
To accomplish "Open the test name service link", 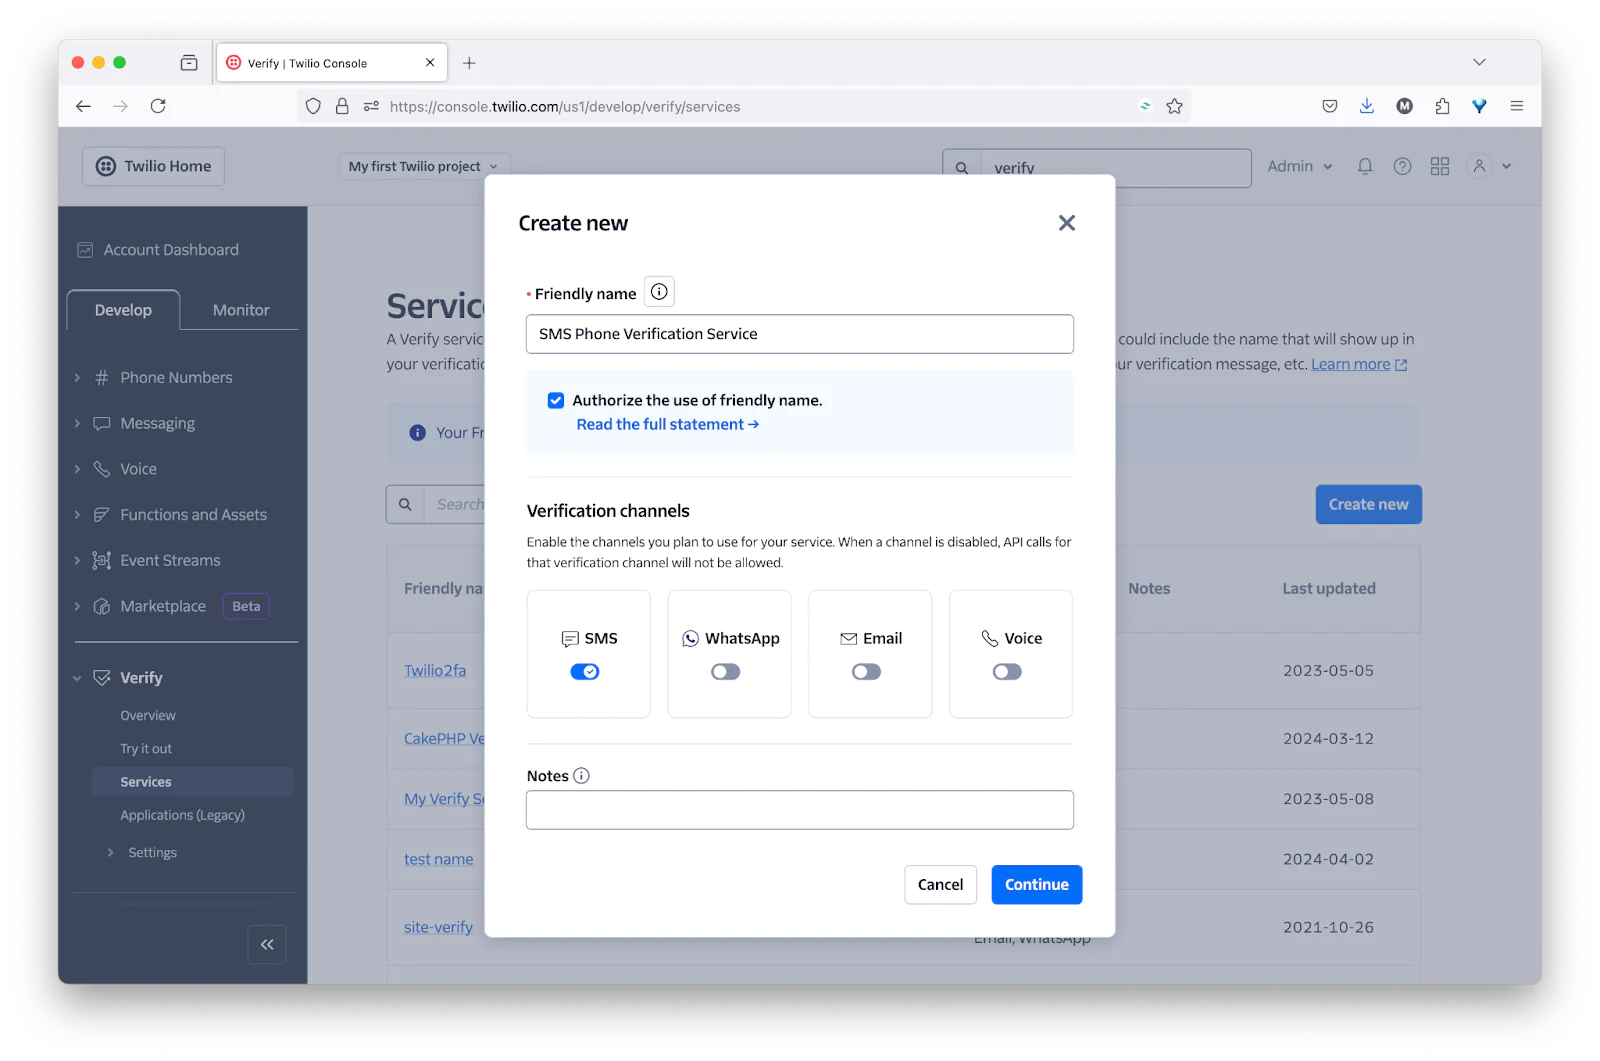I will point(439,860).
